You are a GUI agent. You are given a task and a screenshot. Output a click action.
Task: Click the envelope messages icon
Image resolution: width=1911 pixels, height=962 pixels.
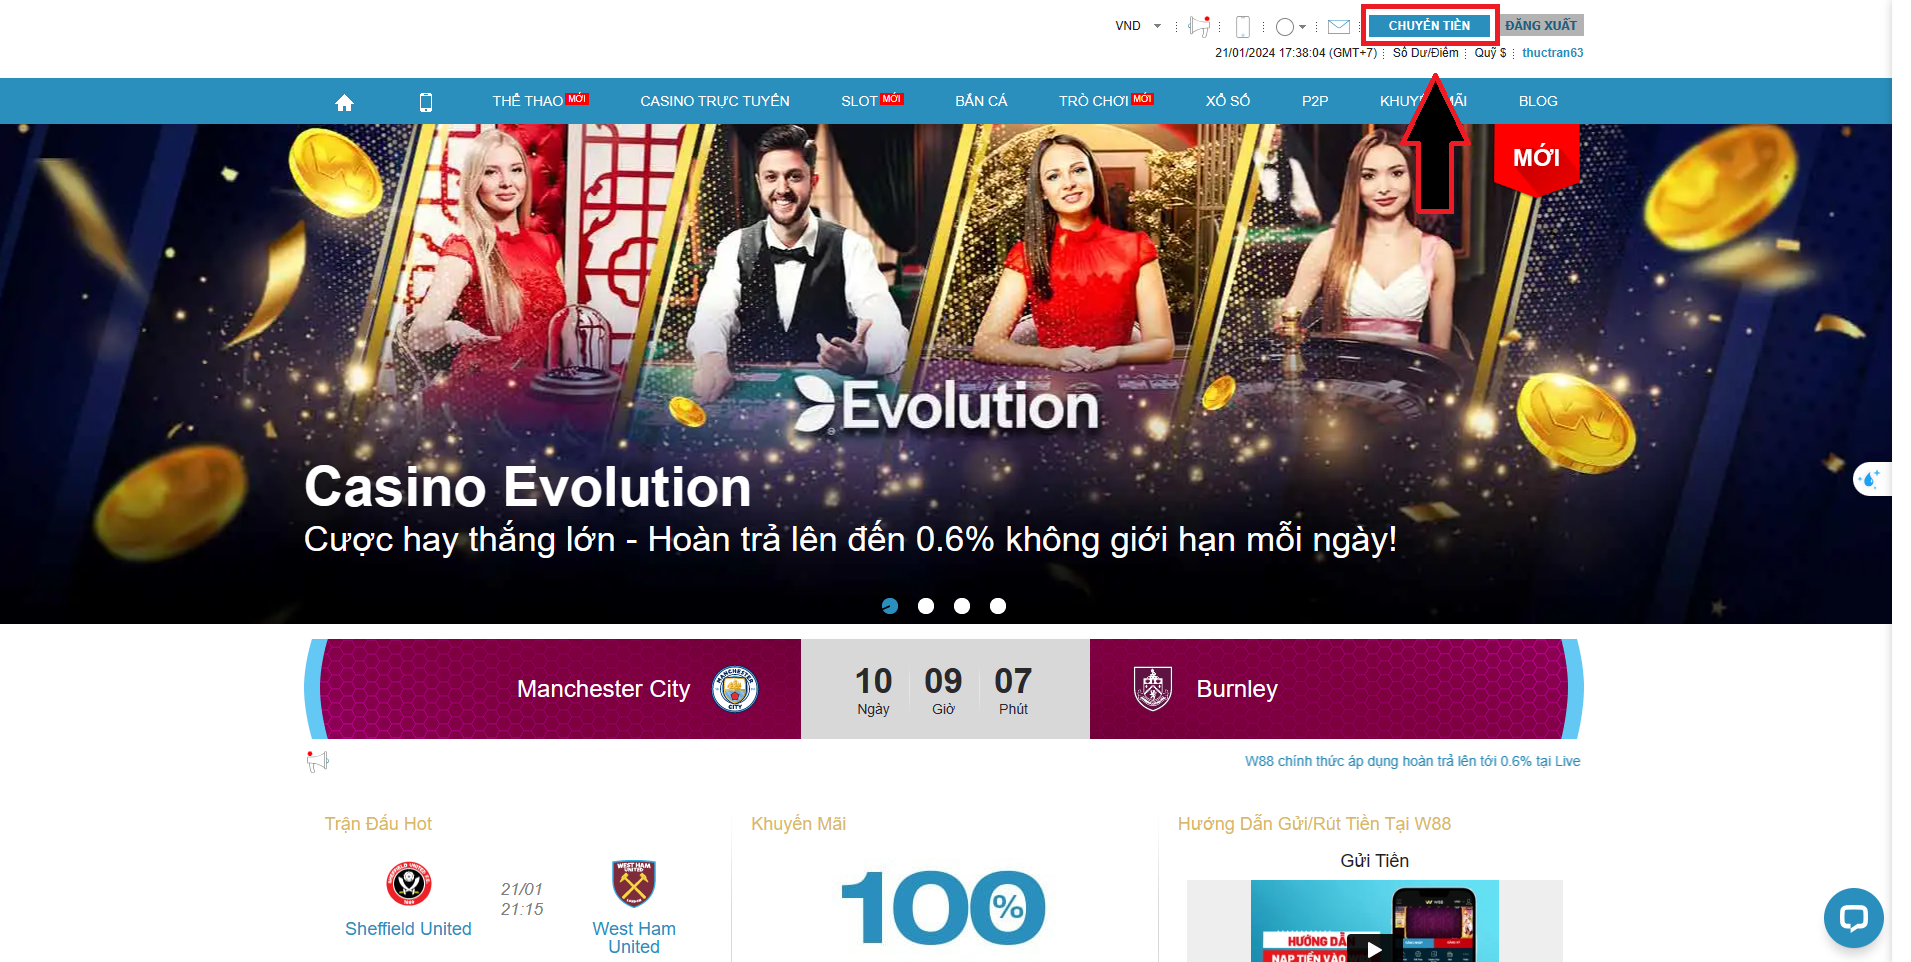(x=1339, y=27)
